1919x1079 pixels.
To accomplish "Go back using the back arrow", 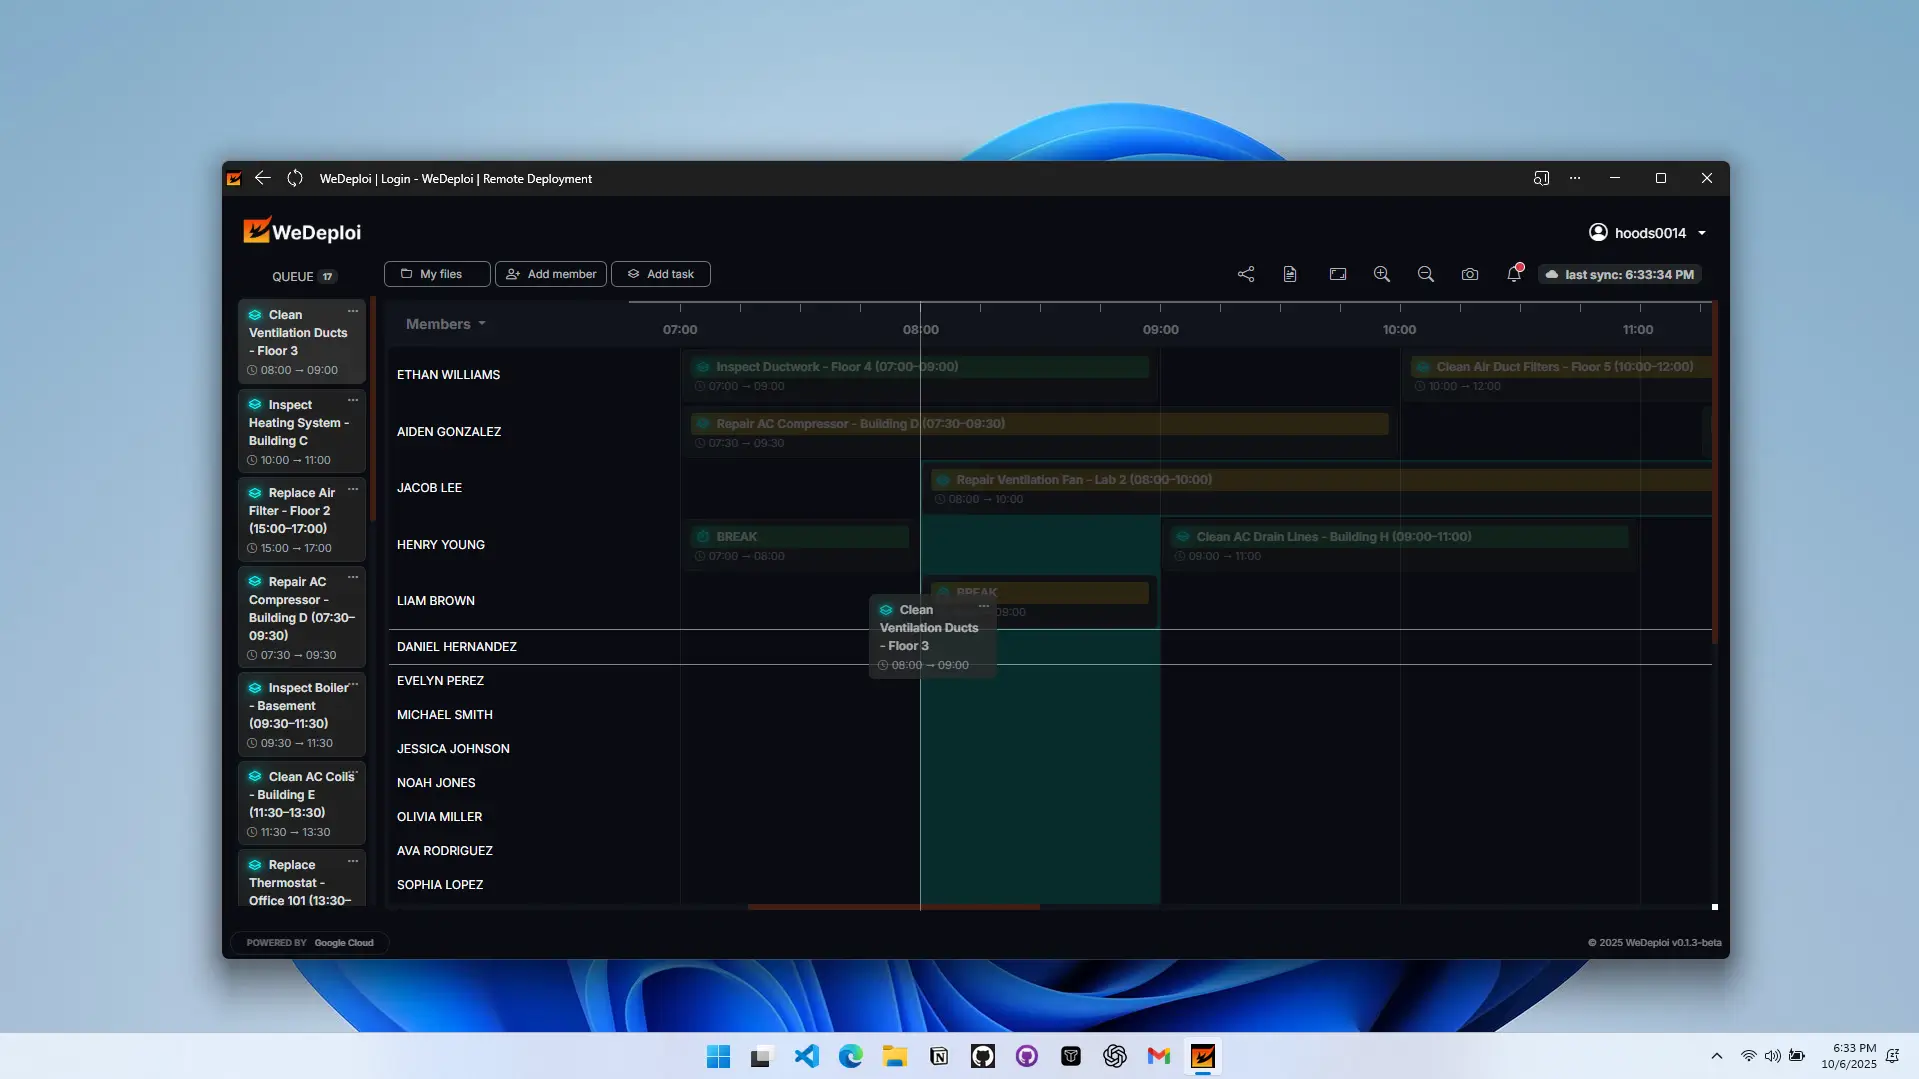I will 262,178.
